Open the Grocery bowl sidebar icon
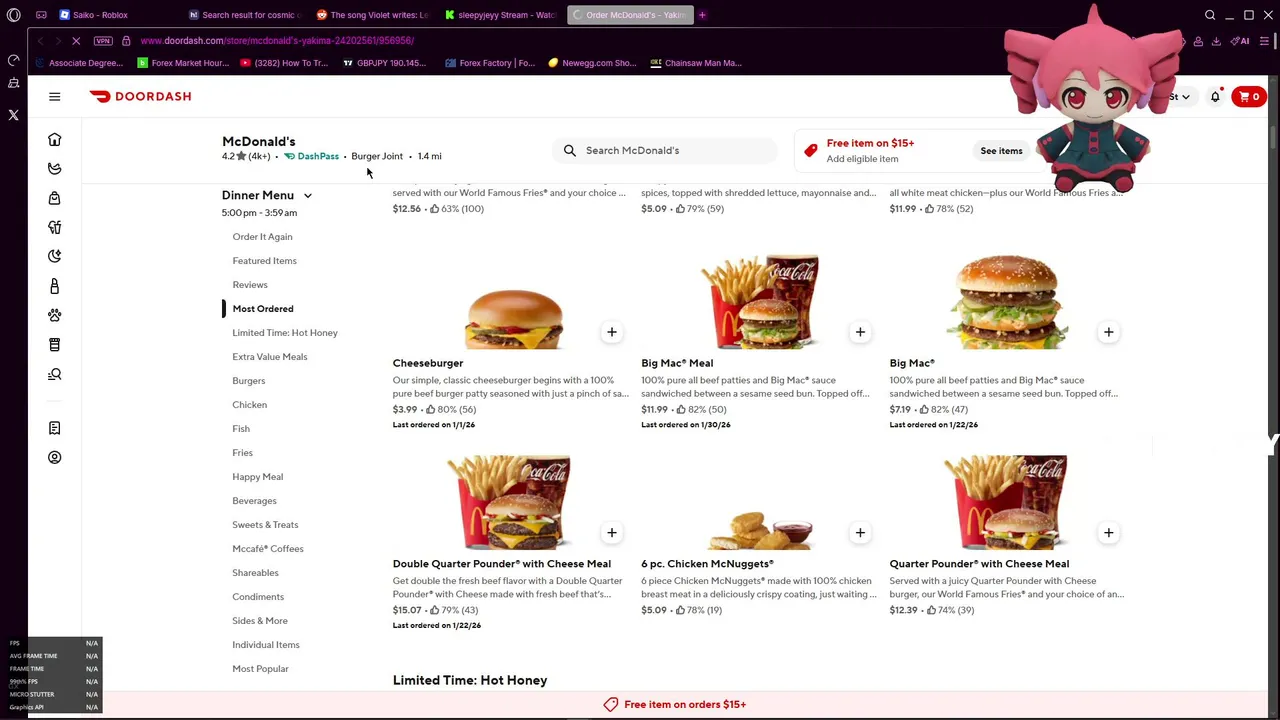The width and height of the screenshot is (1280, 720). [55, 168]
